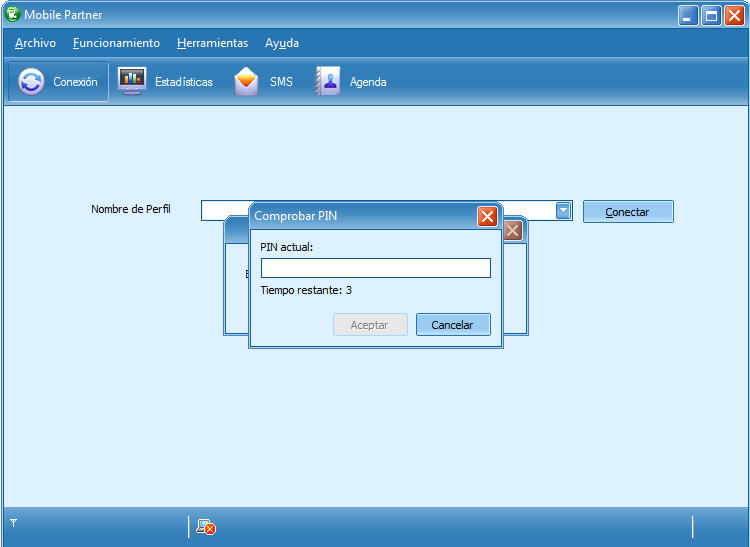The height and width of the screenshot is (547, 750).
Task: Click the signal strength icon in status bar
Action: pos(14,523)
